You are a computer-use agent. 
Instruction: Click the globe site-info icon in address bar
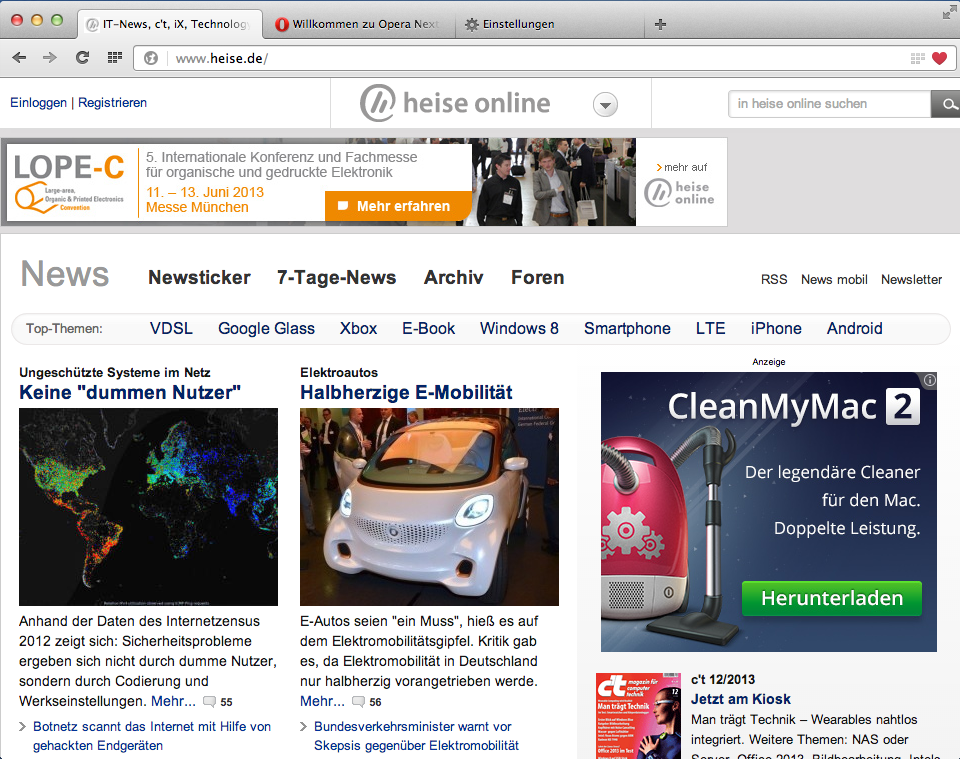coord(151,58)
